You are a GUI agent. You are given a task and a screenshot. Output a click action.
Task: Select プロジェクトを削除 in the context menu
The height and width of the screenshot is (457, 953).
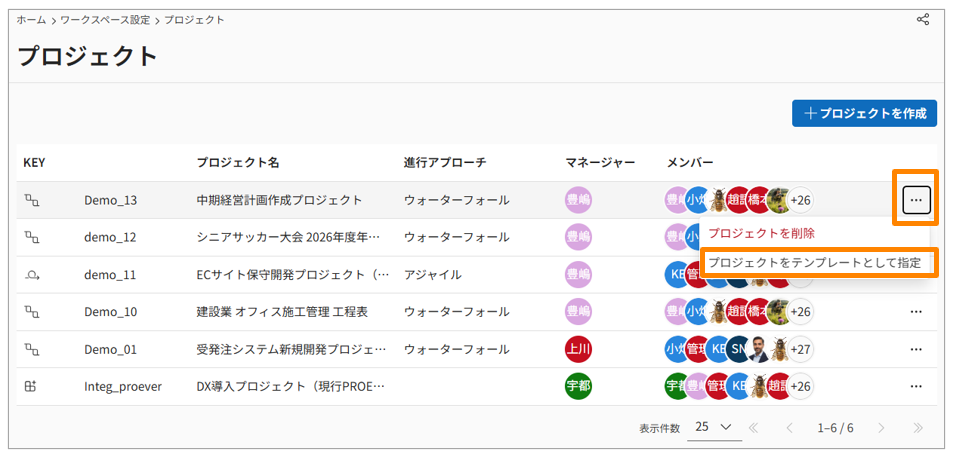(x=761, y=233)
